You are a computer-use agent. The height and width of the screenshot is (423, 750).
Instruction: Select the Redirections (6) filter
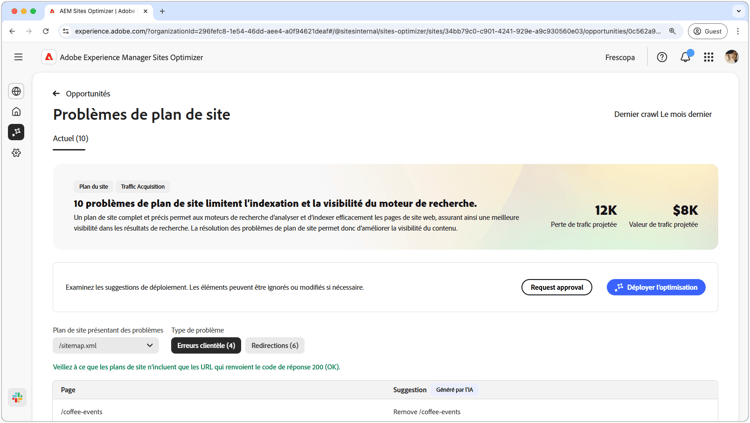[x=275, y=345]
